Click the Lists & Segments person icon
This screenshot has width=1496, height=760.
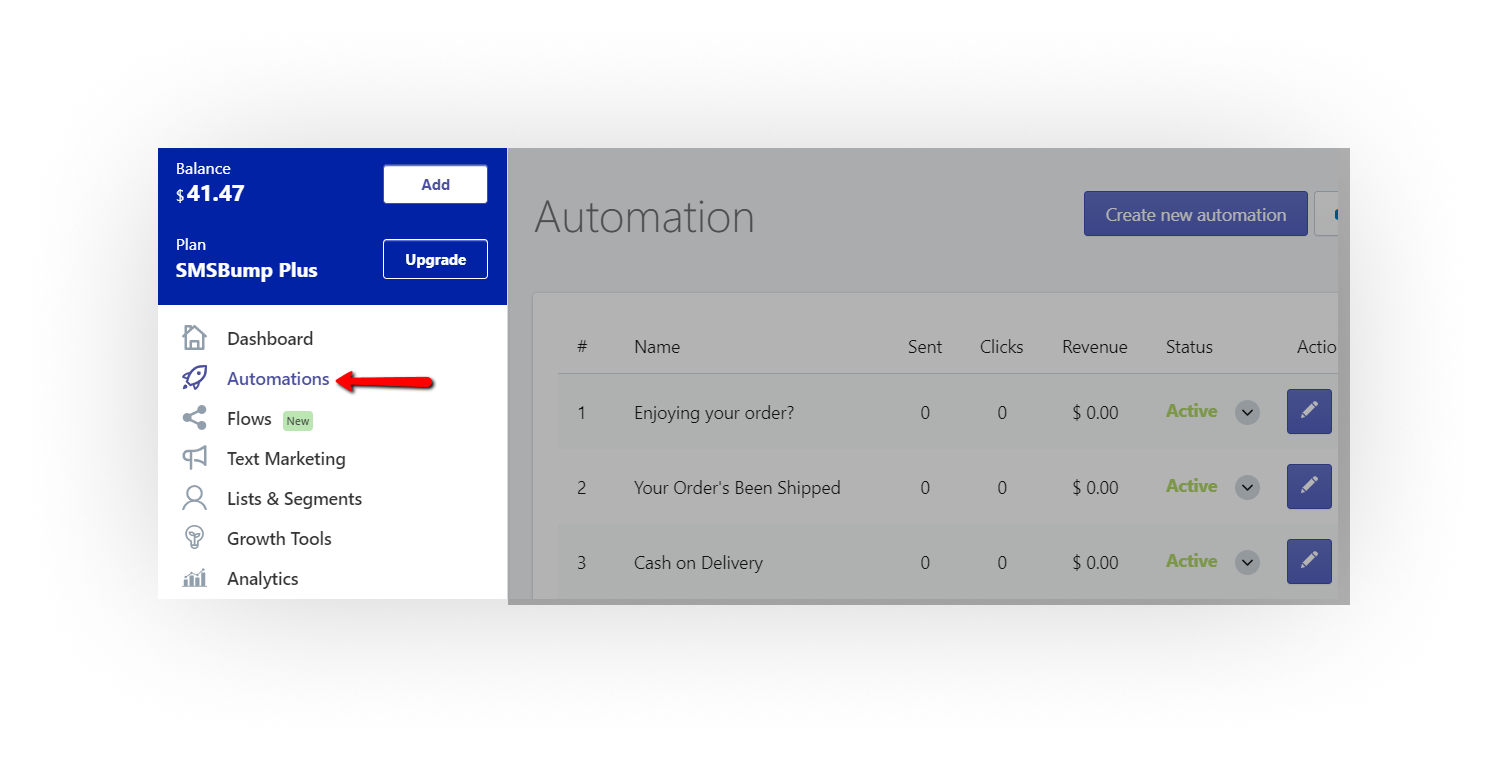point(194,498)
